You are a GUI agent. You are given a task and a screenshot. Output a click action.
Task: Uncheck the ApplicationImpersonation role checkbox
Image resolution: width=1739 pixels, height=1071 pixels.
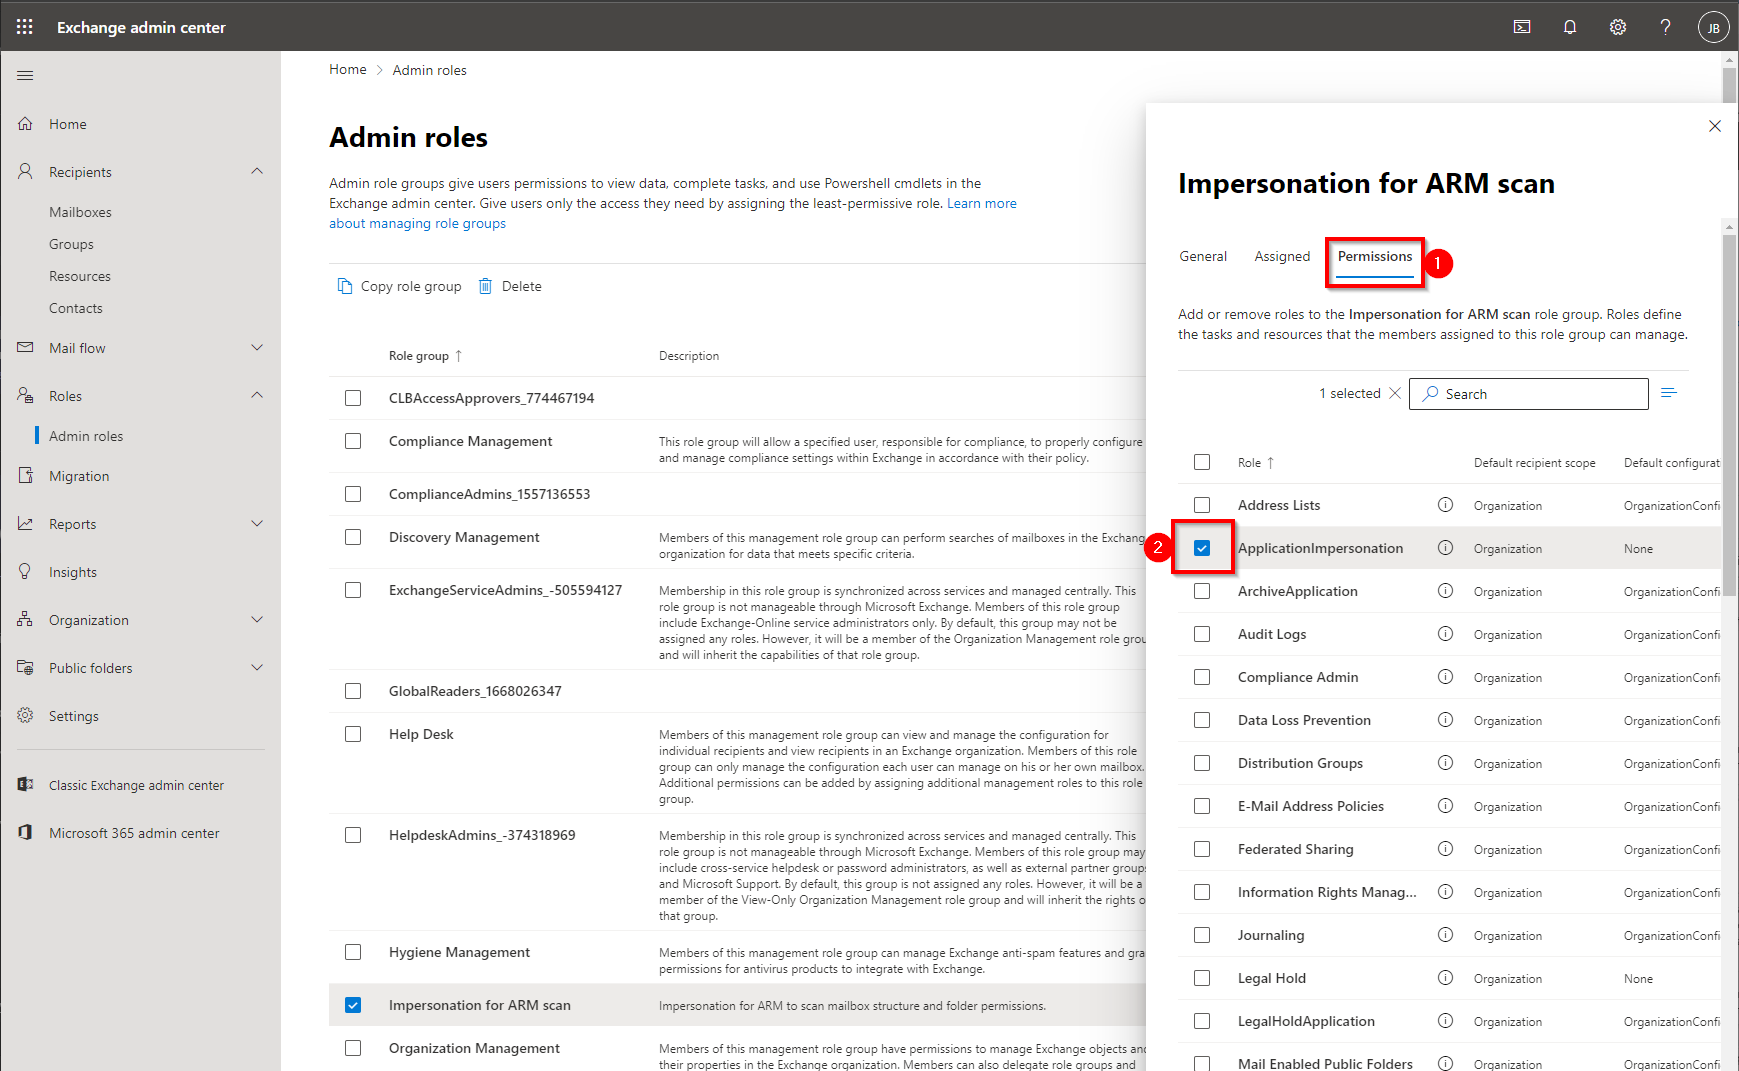point(1202,548)
